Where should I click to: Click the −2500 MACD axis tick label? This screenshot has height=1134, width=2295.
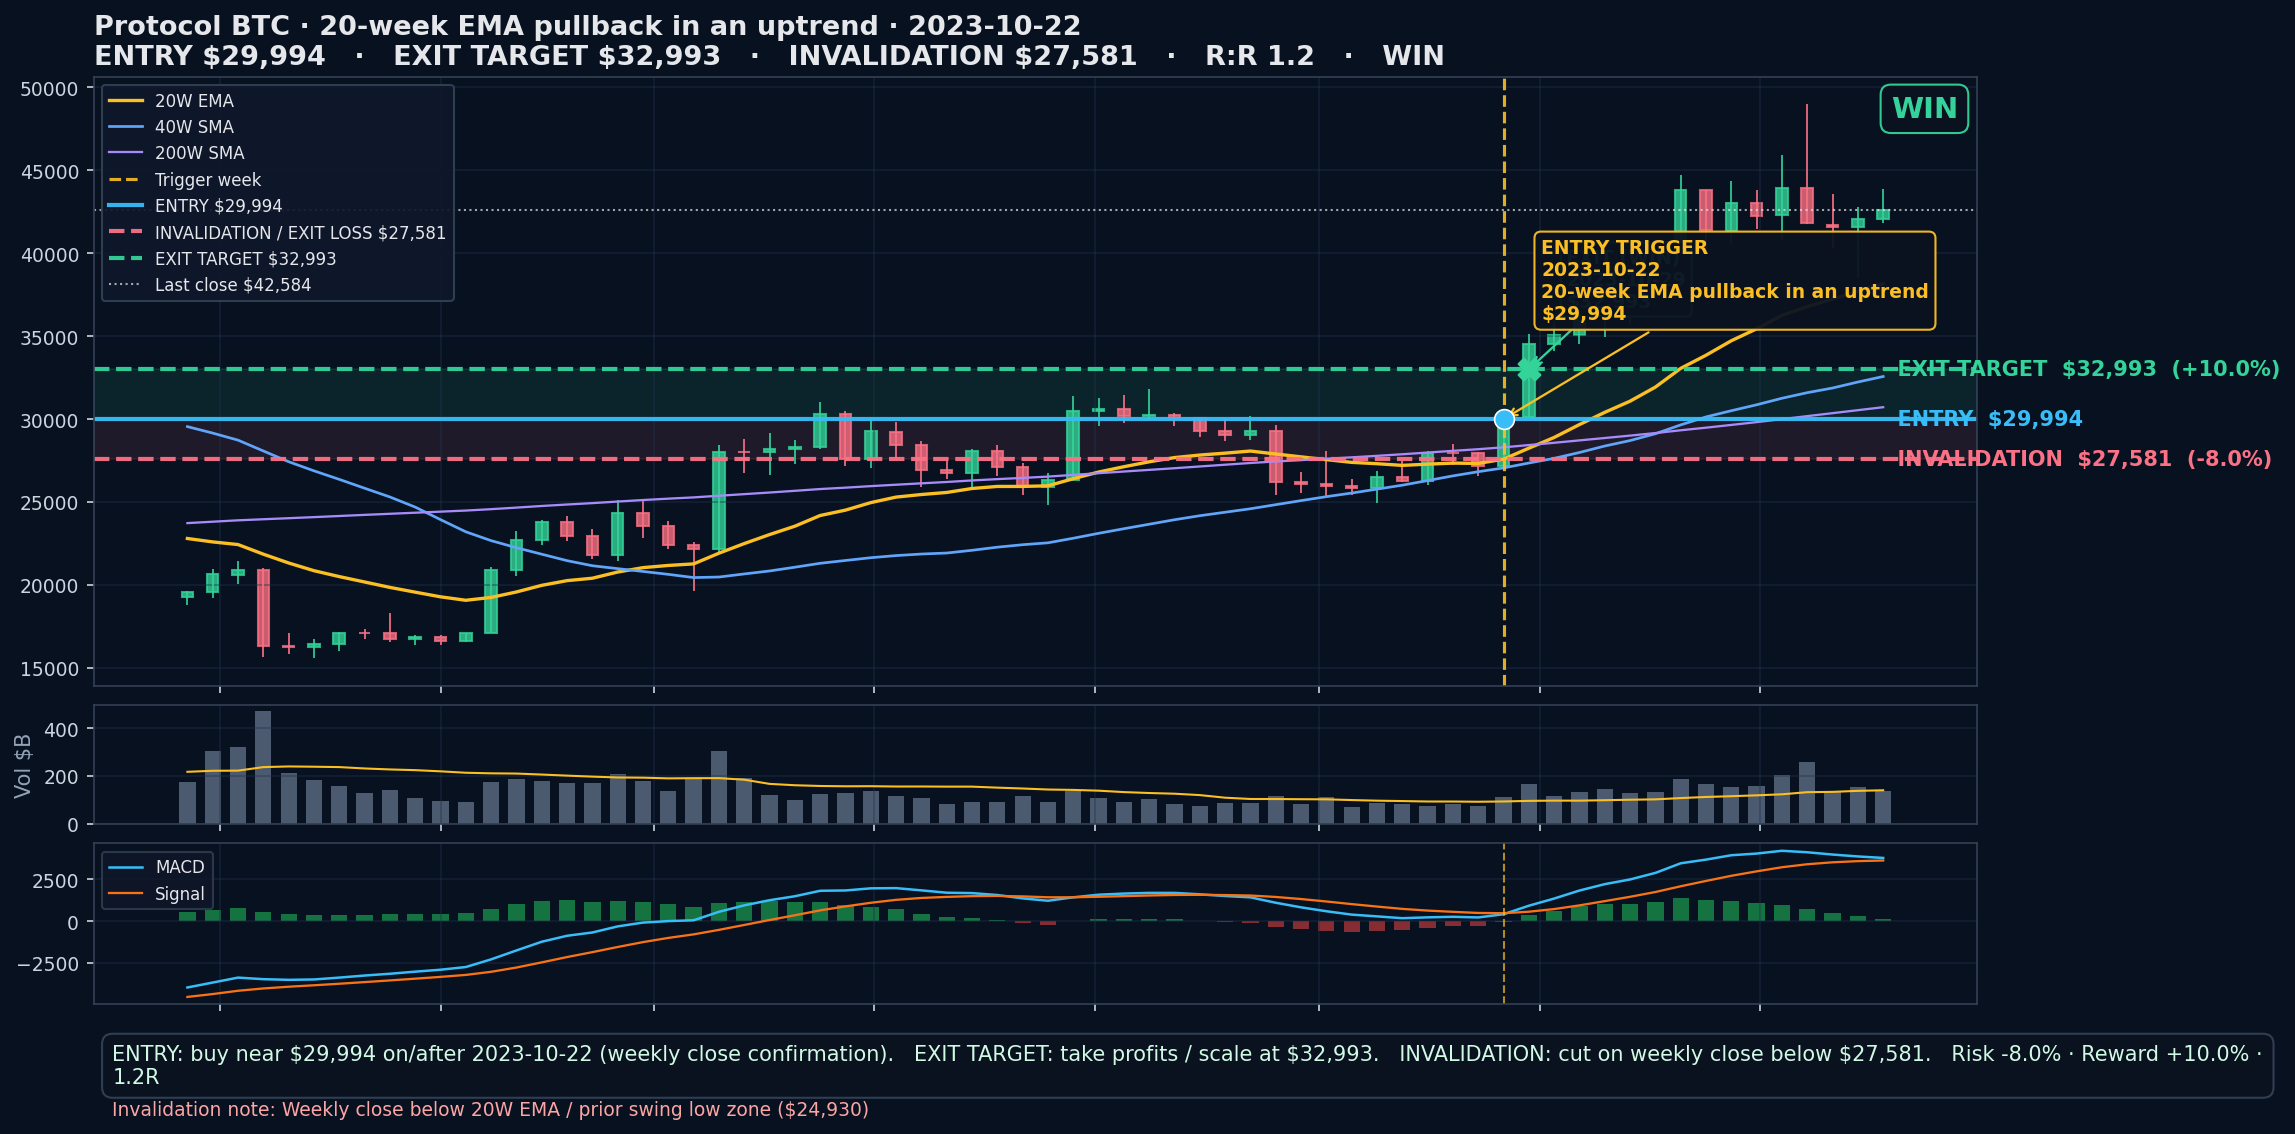coord(48,964)
